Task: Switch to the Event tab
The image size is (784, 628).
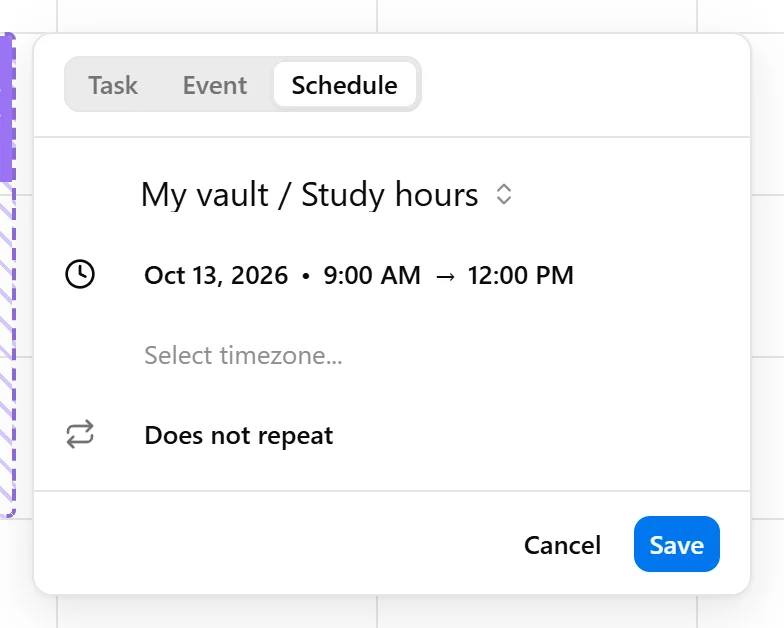Action: (x=214, y=85)
